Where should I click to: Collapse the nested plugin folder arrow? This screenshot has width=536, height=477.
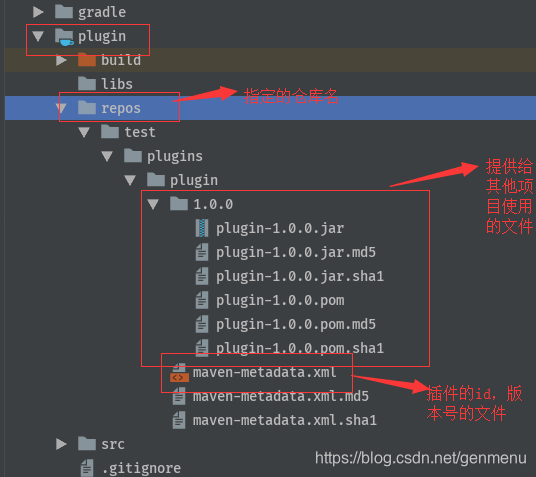click(130, 180)
